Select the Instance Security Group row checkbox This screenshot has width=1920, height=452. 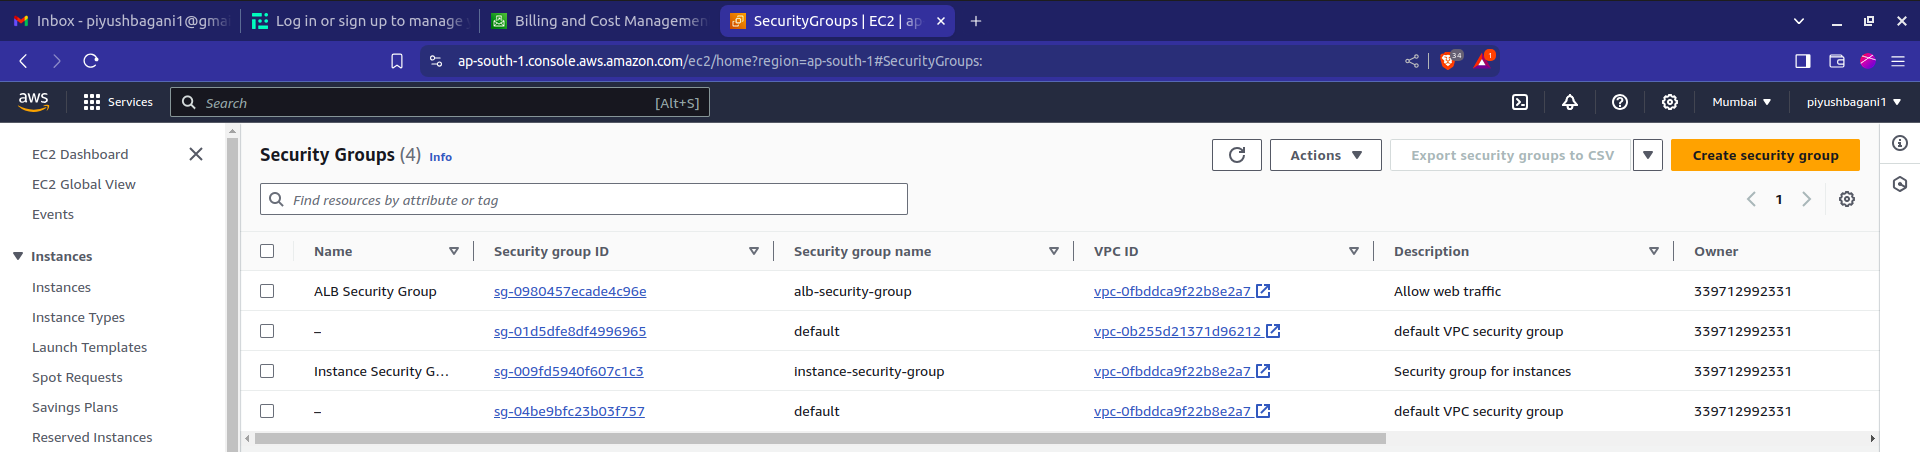tap(267, 371)
